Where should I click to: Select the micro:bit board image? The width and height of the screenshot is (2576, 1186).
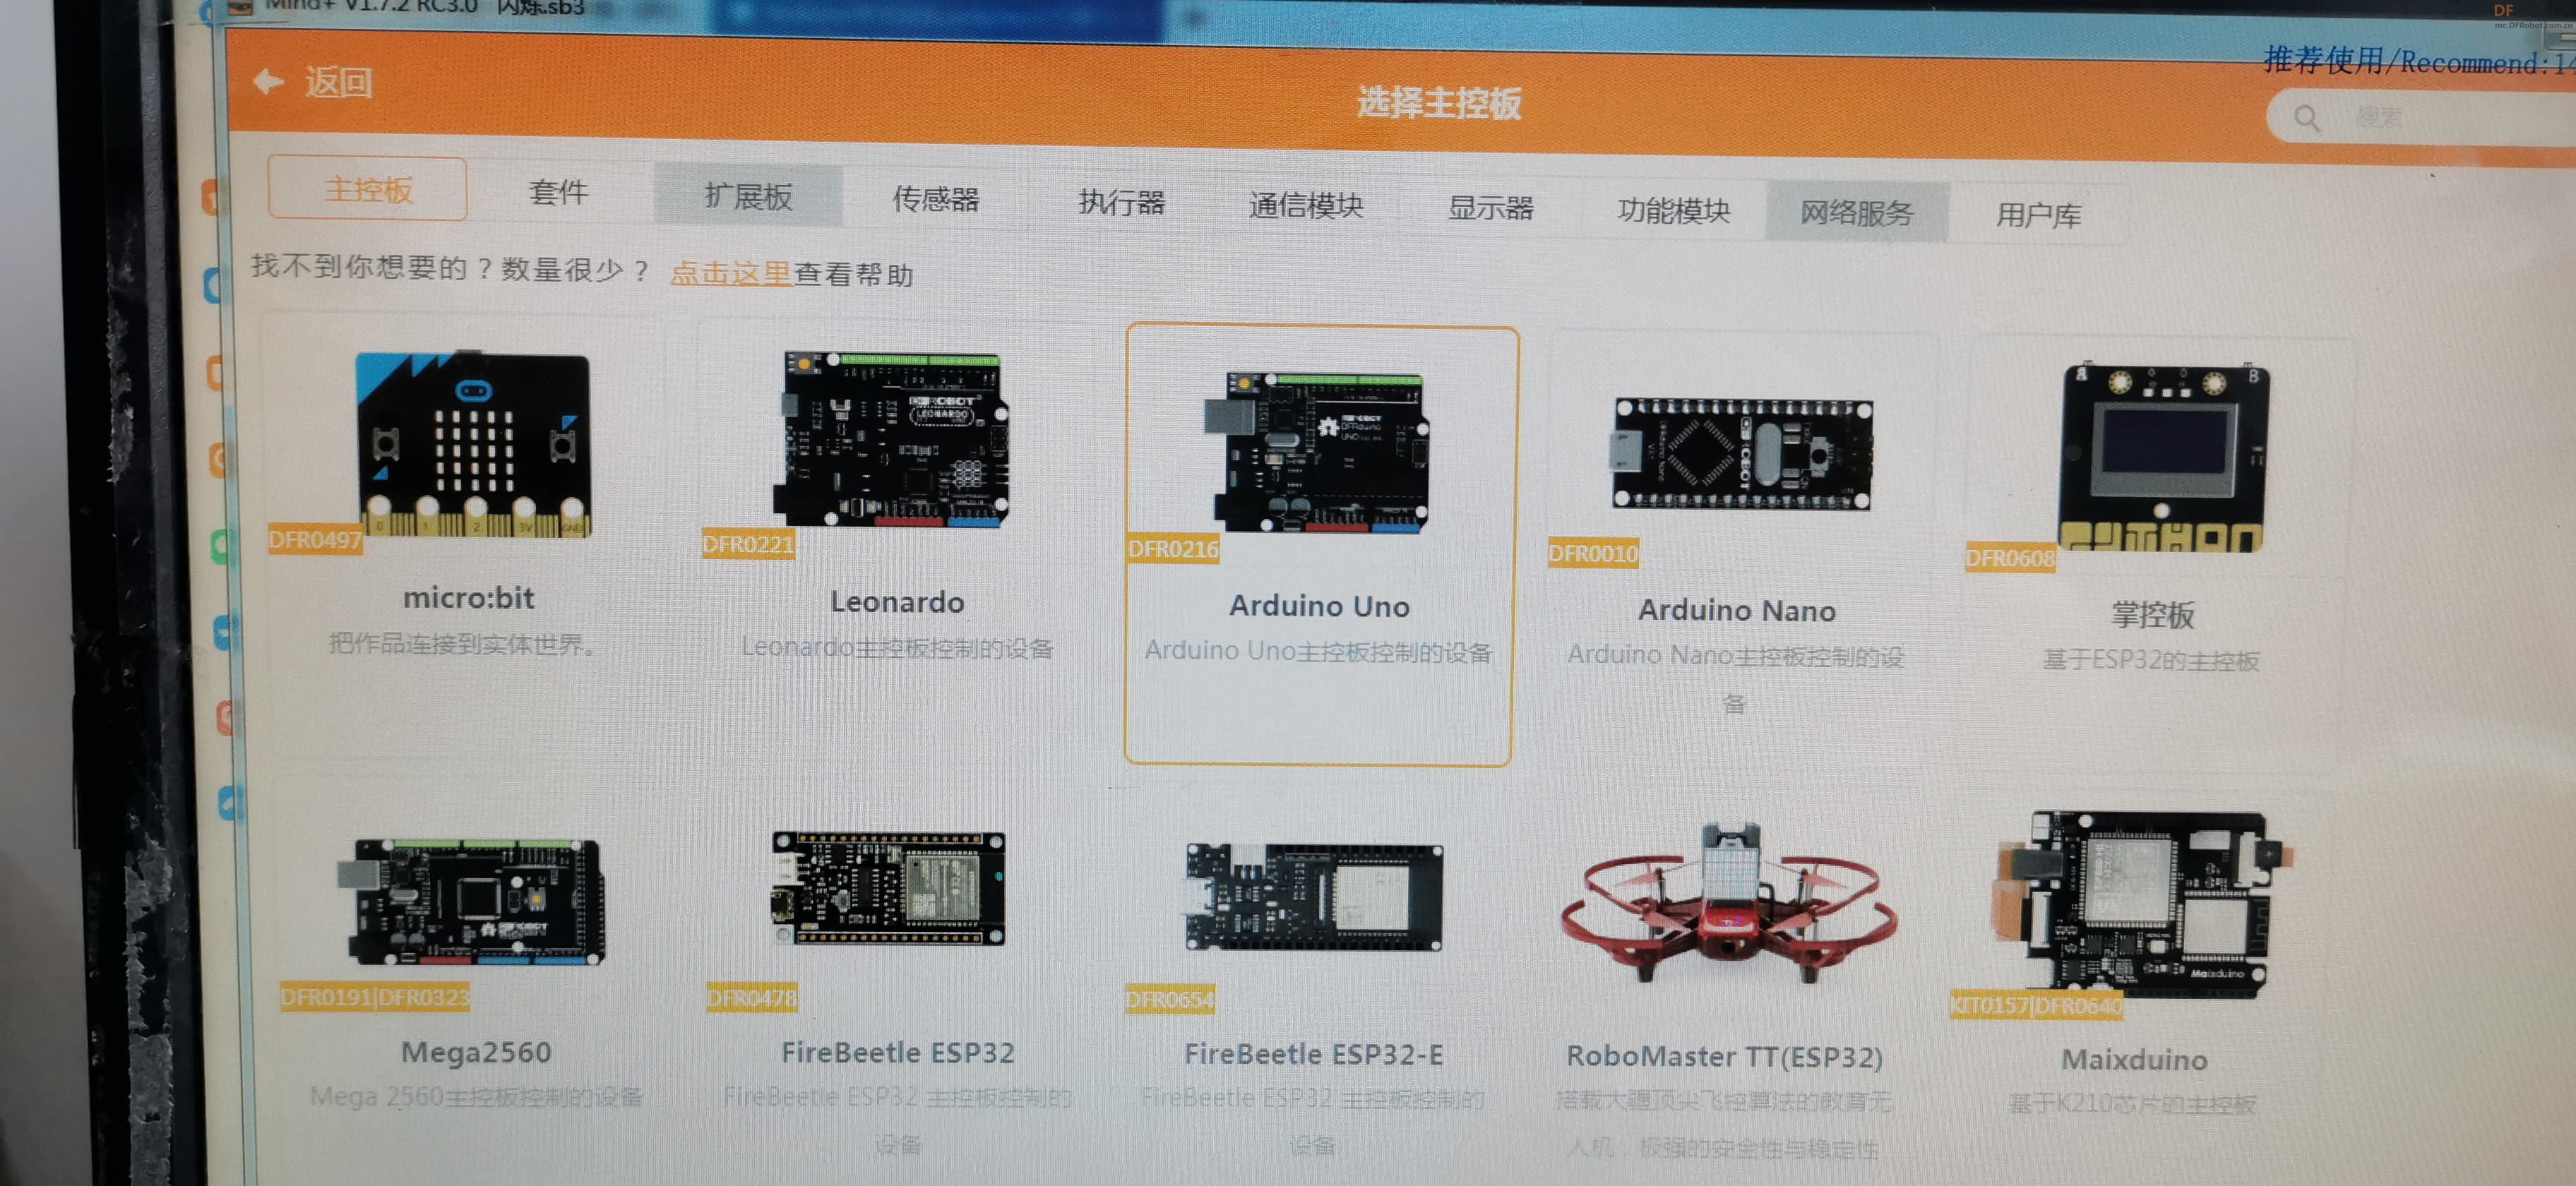click(474, 443)
